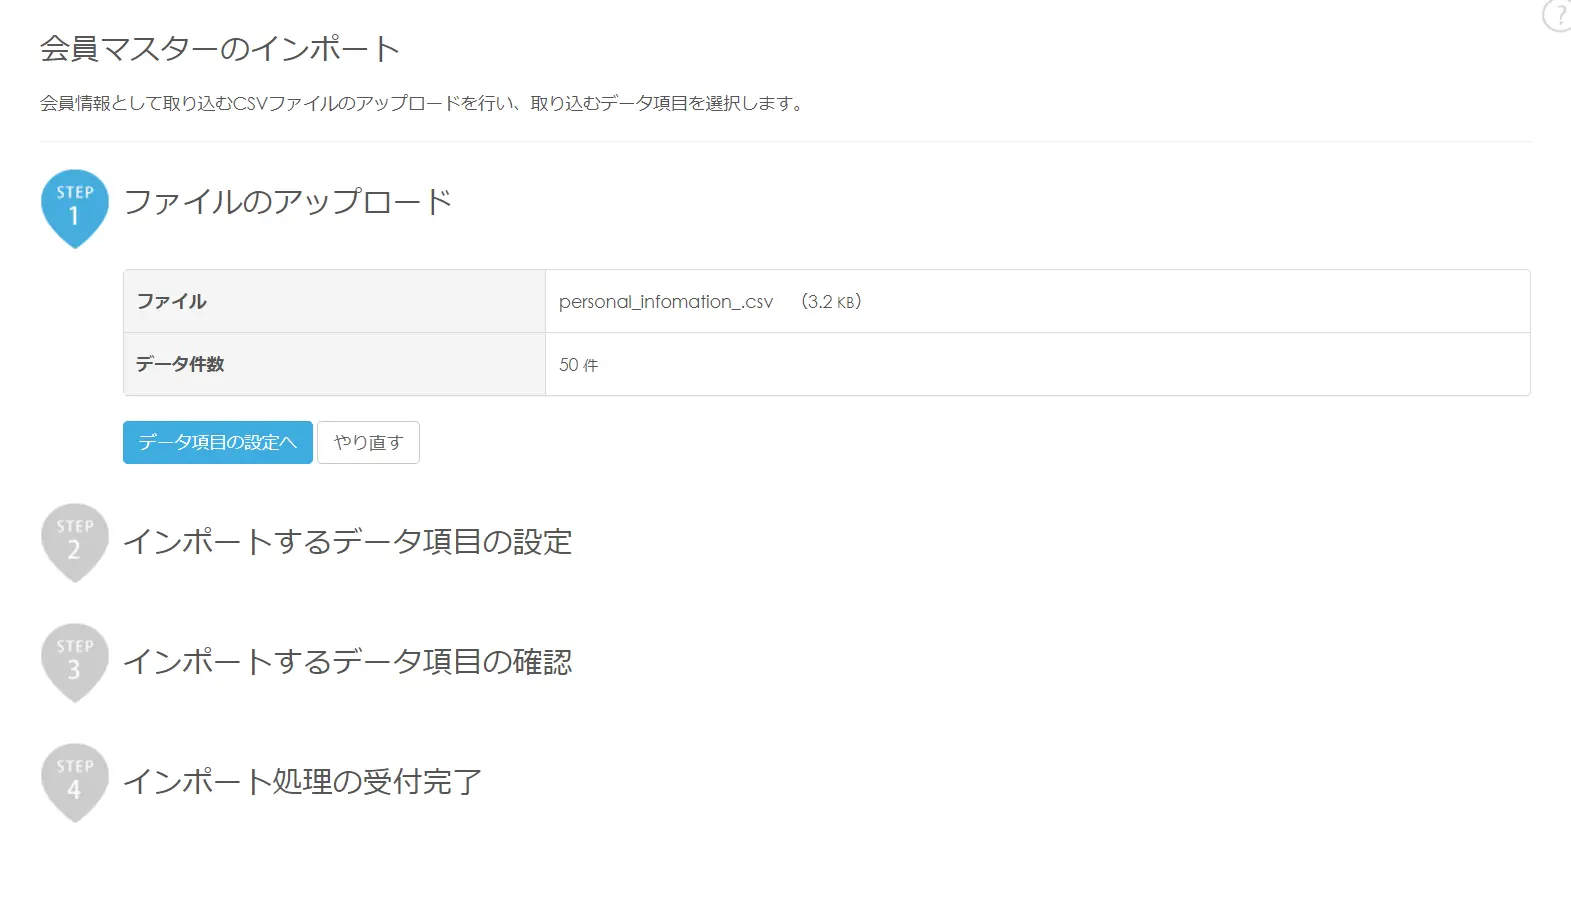This screenshot has height=913, width=1571.
Task: Click the 会員マスターのインポート page title
Action: click(220, 48)
